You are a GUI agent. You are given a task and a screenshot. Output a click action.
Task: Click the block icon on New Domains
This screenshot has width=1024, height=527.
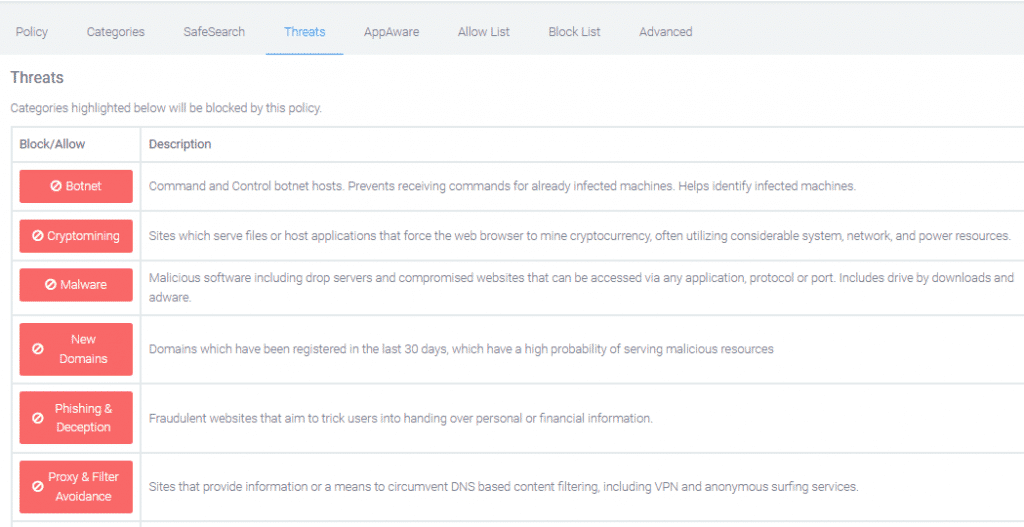pos(38,349)
